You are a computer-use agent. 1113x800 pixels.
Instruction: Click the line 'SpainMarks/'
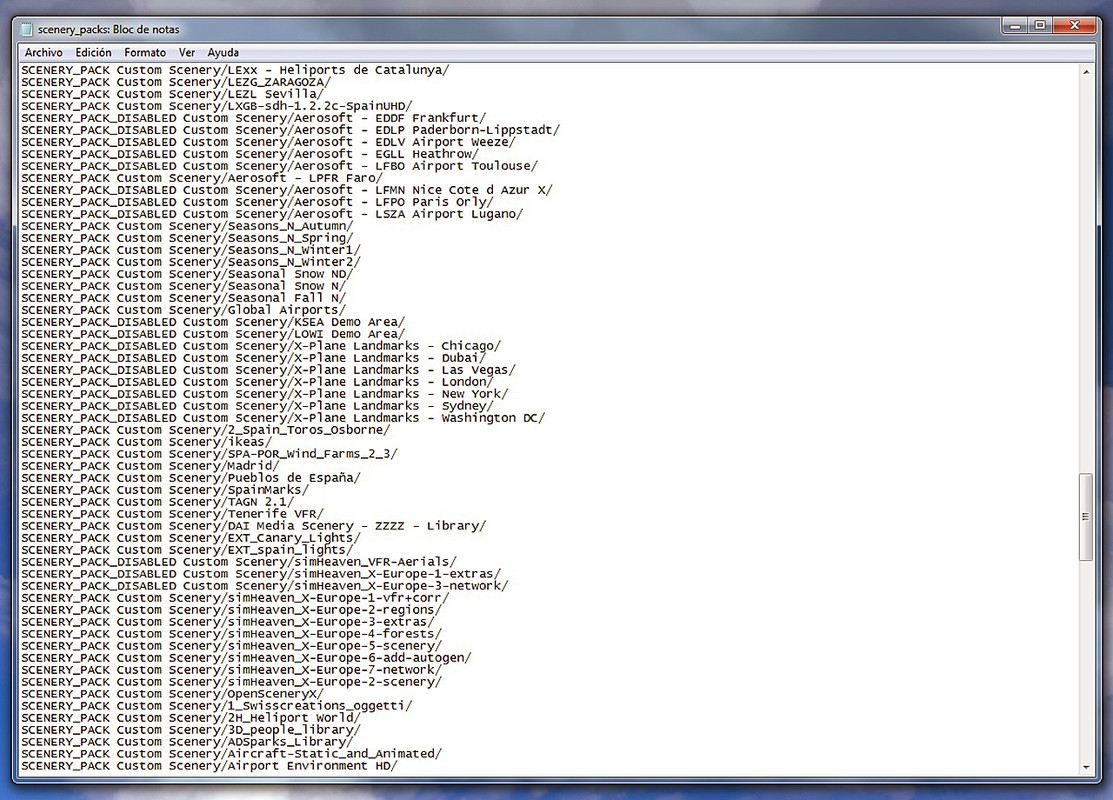(165, 491)
